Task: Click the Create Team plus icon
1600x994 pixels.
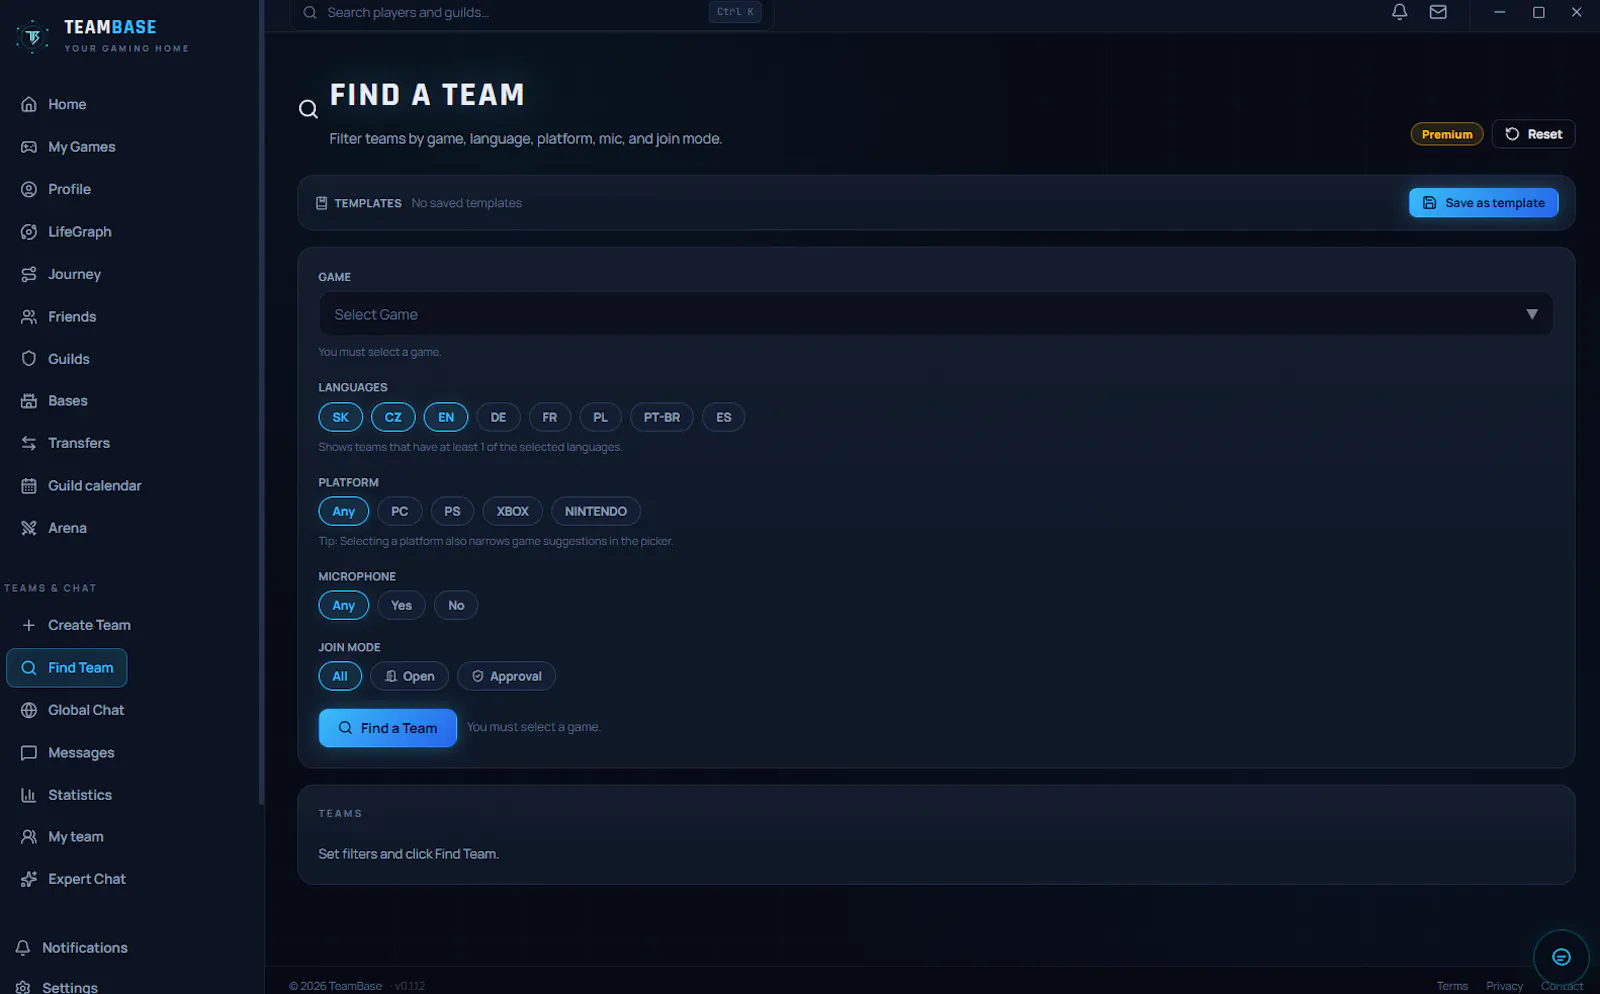Action: pos(29,625)
